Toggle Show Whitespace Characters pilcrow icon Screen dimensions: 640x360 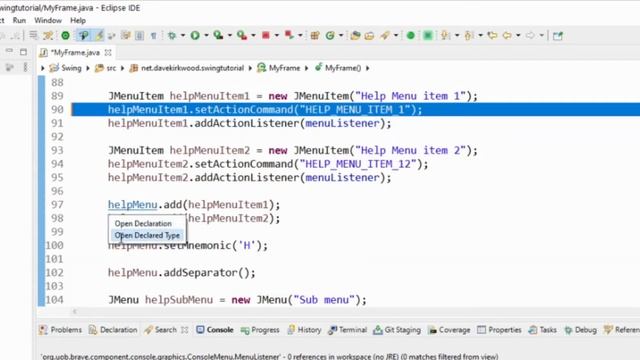[x=153, y=36]
